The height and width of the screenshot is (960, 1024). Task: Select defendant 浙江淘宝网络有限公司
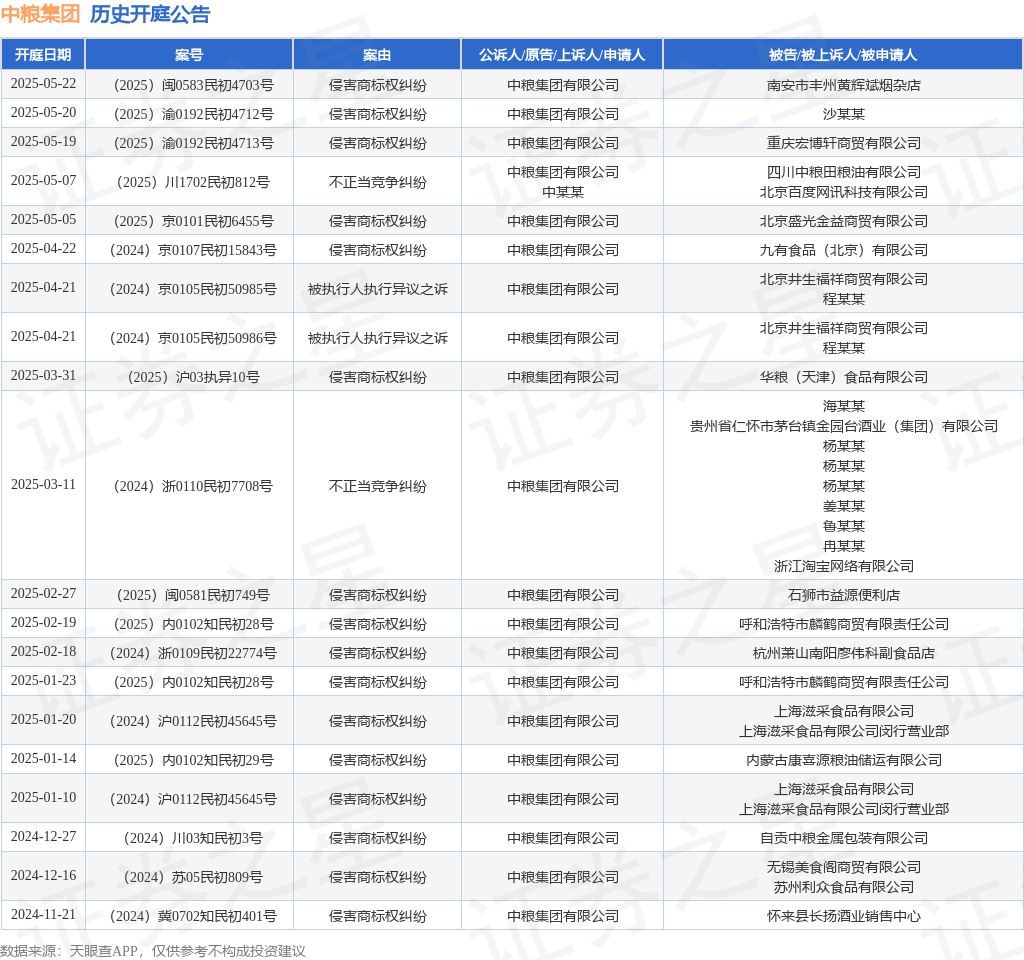[x=843, y=566]
